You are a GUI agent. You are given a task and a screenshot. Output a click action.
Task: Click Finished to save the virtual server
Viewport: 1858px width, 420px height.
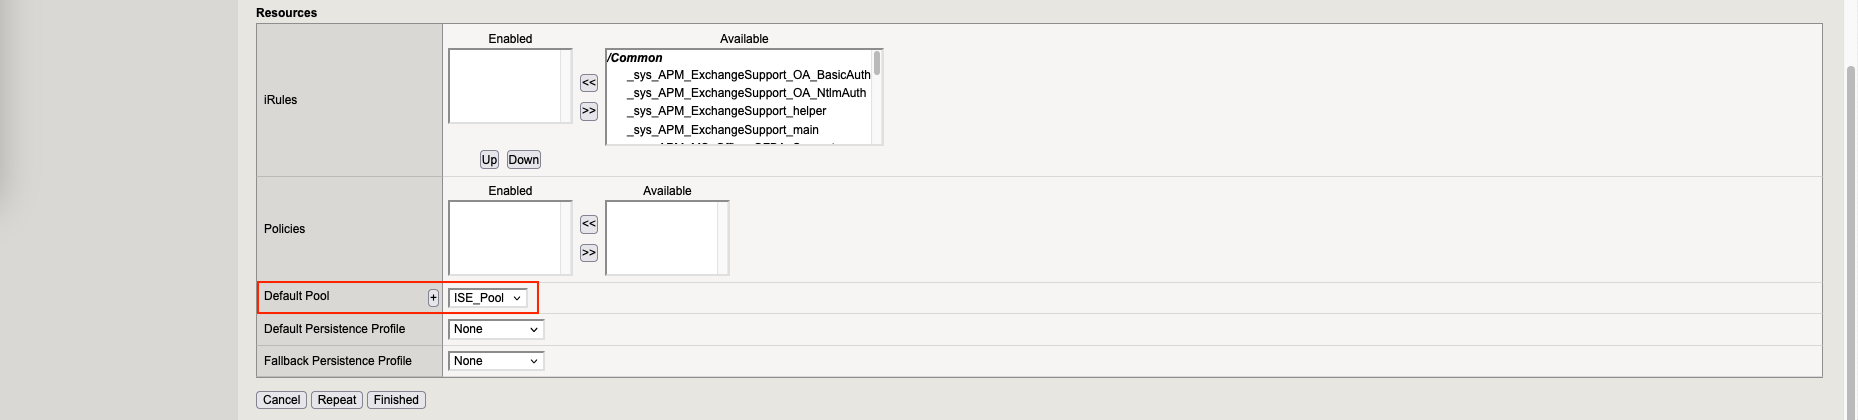[396, 400]
